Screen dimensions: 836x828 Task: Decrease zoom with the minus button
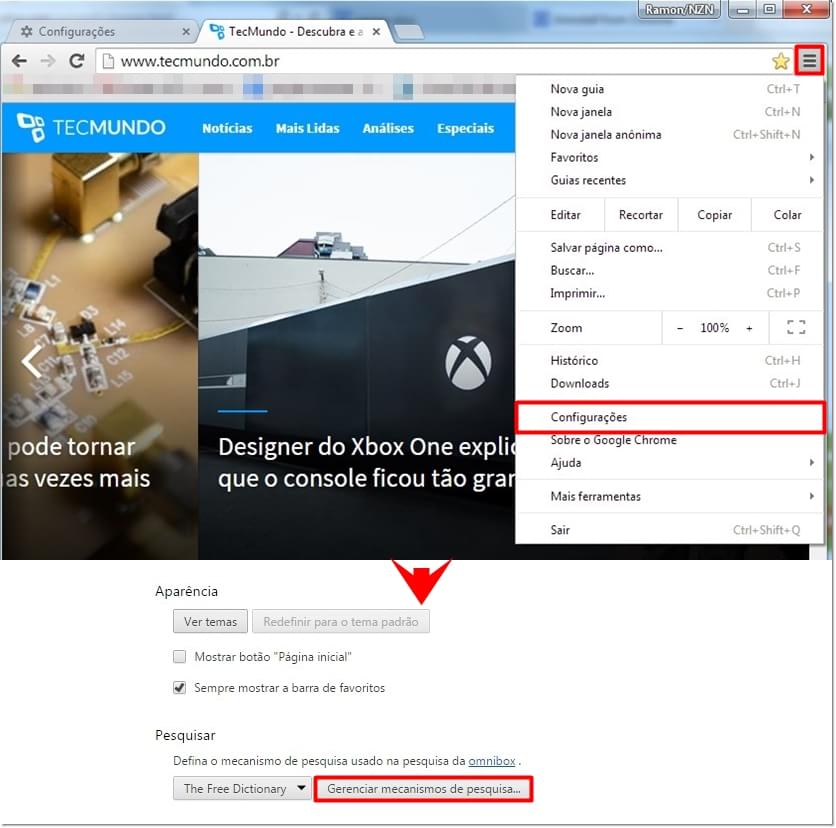680,328
